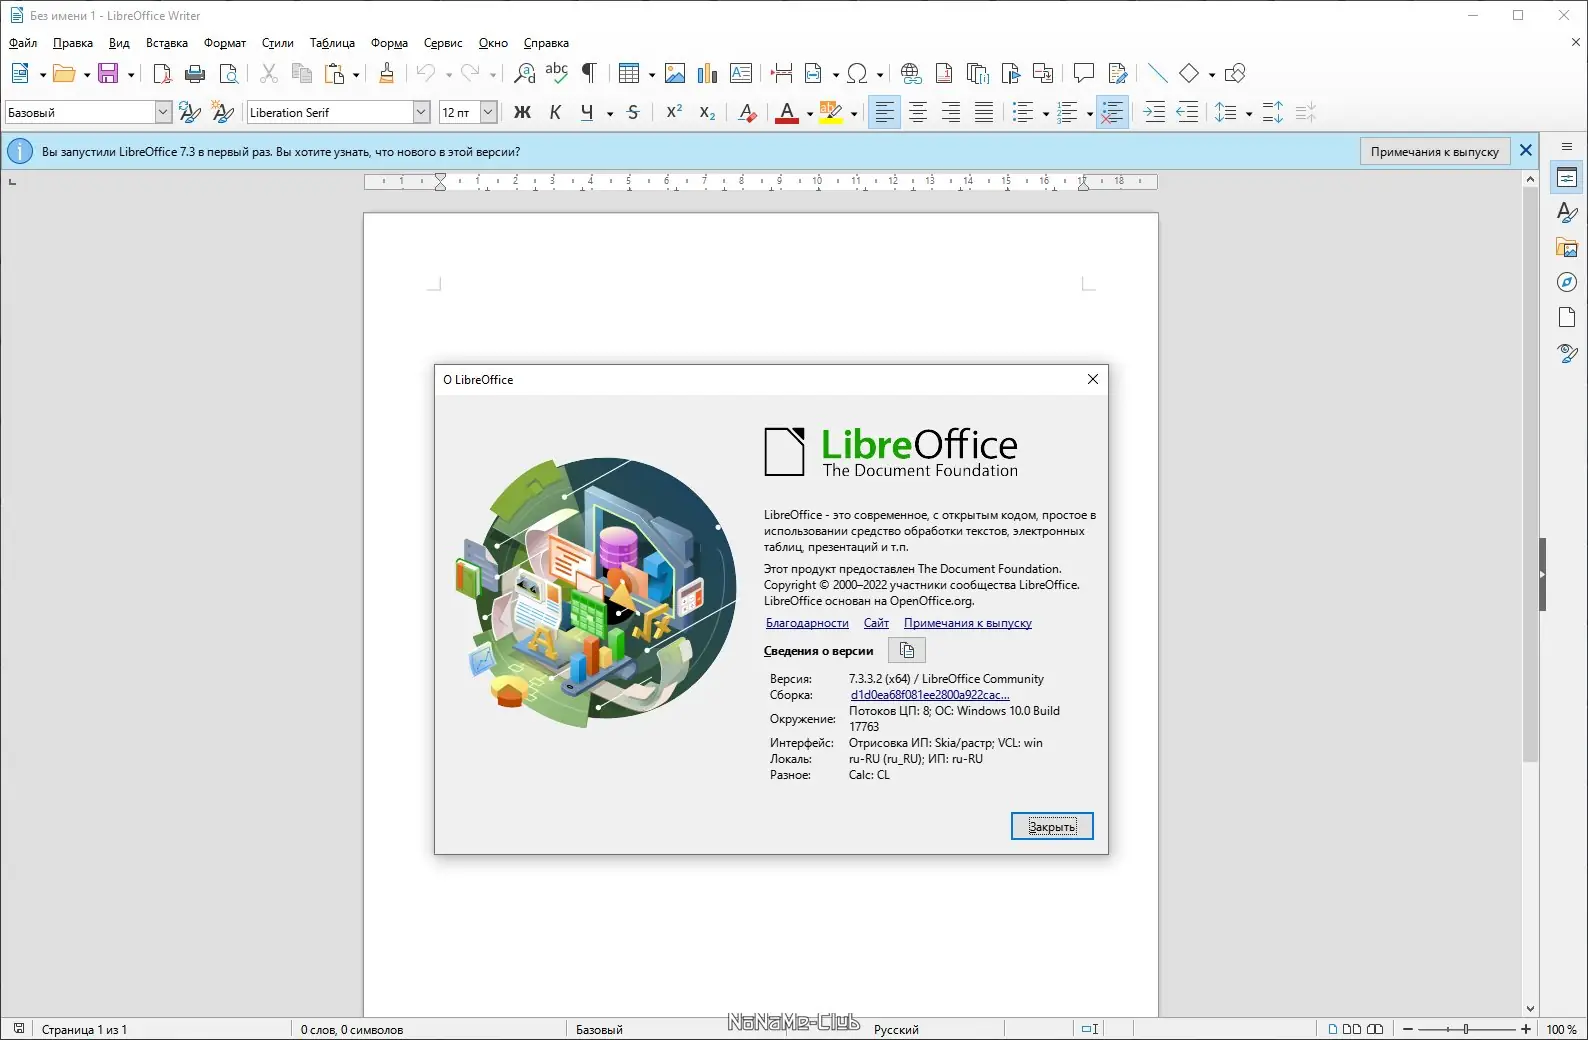Screen dimensions: 1588x1040
Task: Open the Сервис menu
Action: [x=442, y=43]
